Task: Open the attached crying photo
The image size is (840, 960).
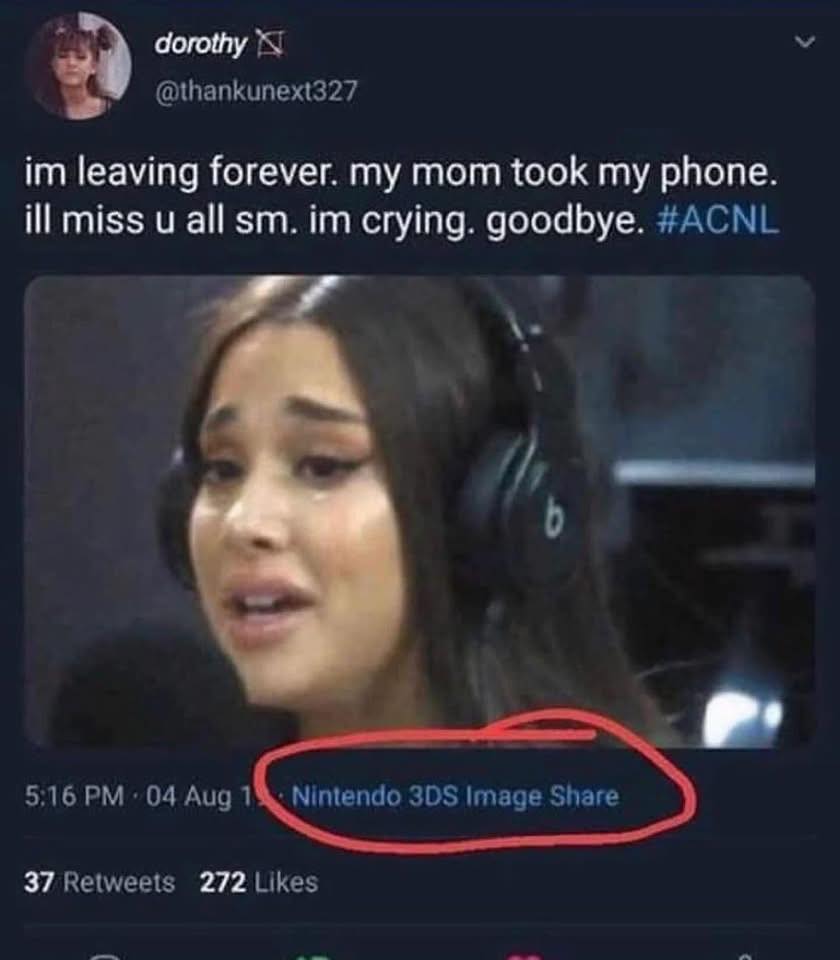Action: pos(419,511)
